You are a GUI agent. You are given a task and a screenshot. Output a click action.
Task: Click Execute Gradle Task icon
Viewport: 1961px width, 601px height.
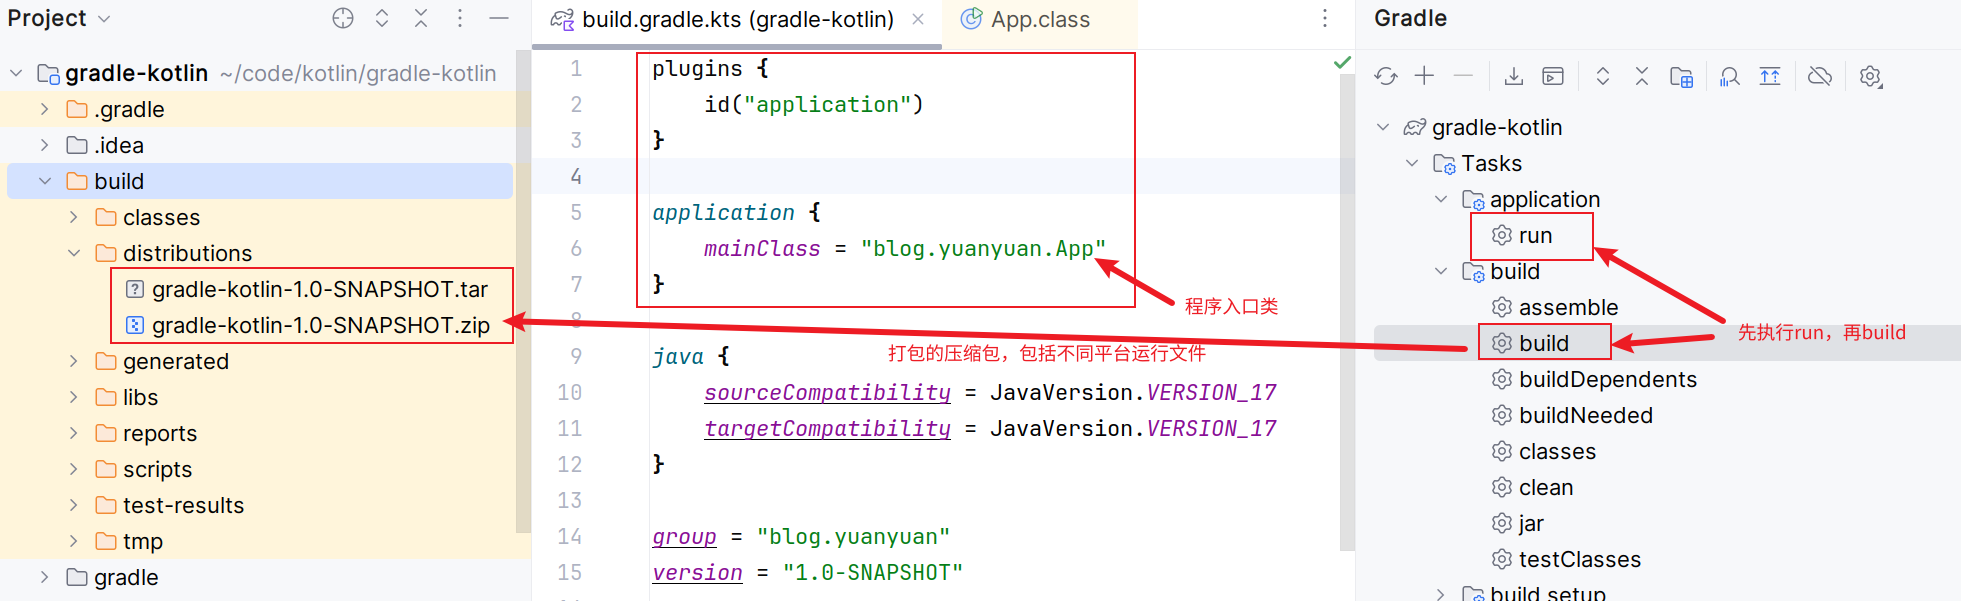[1553, 76]
